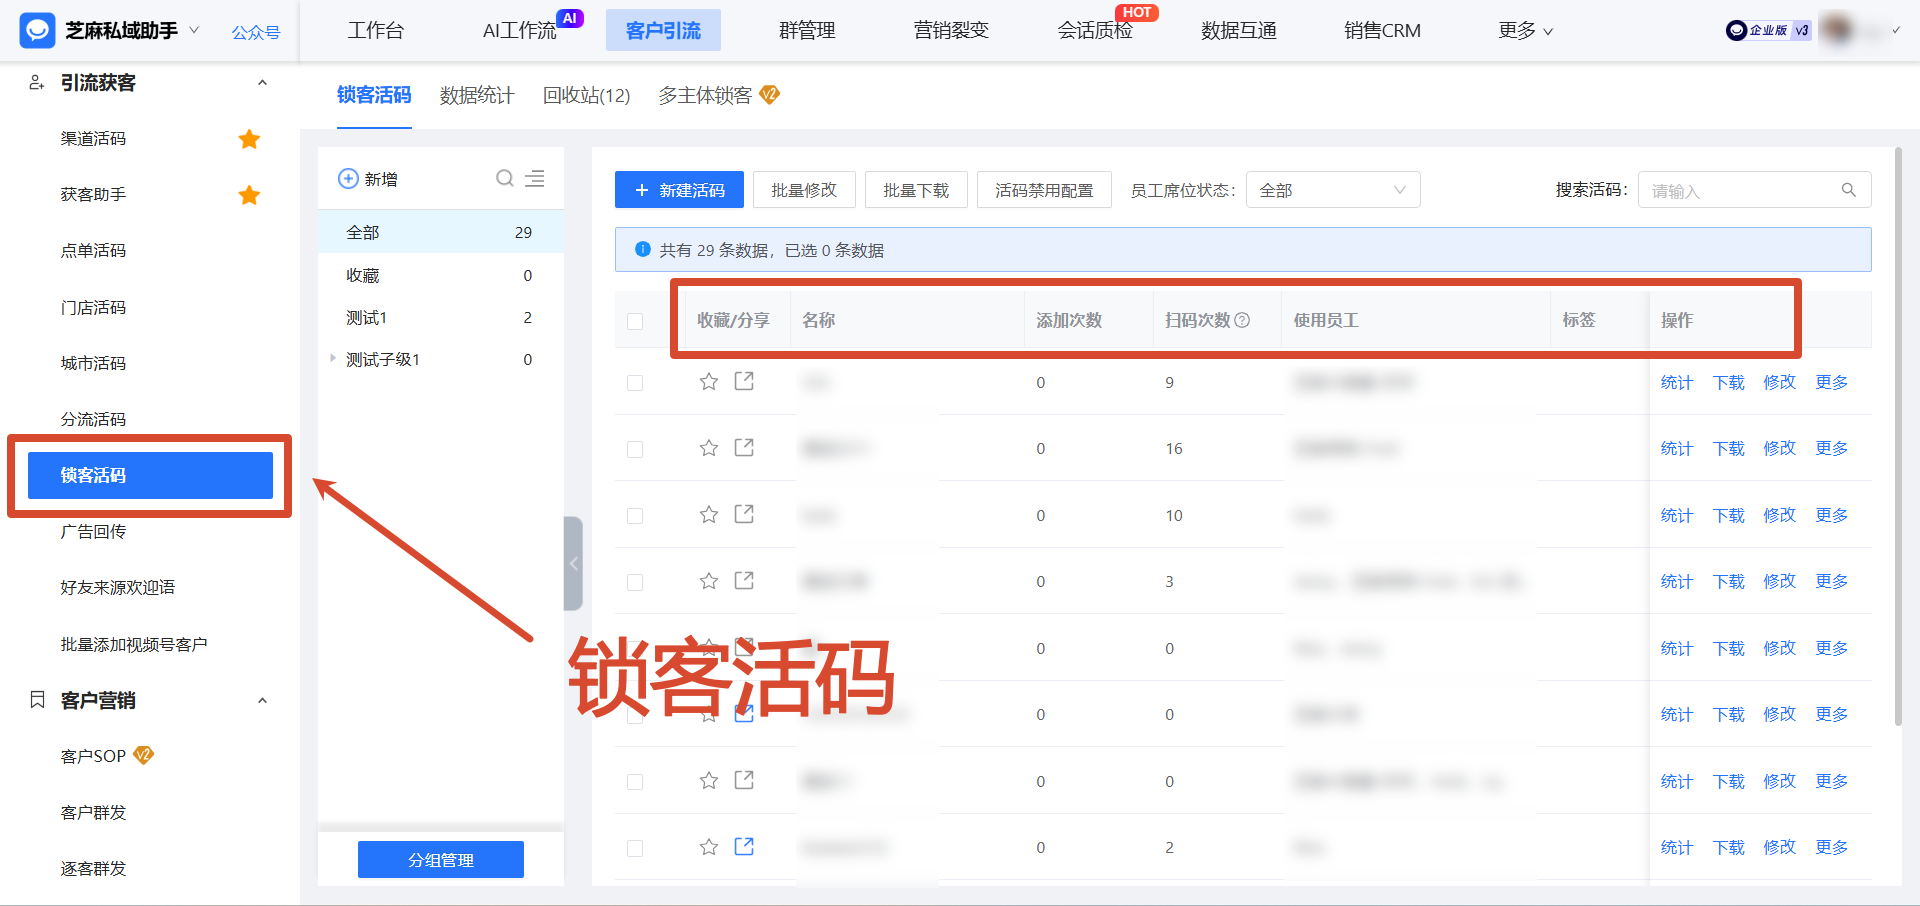Open the group search magnifier icon

click(505, 178)
